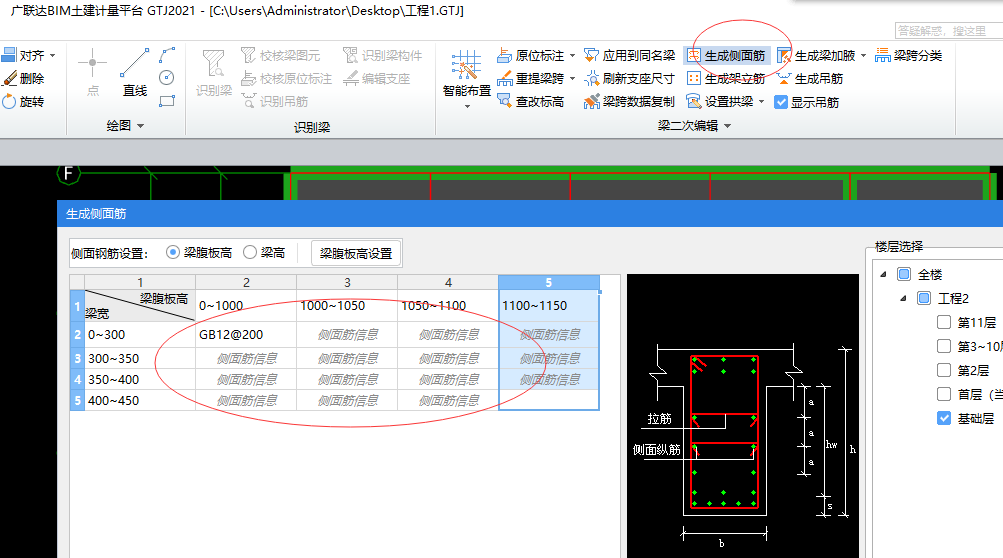Click the 1050~1100 header cell

point(448,306)
